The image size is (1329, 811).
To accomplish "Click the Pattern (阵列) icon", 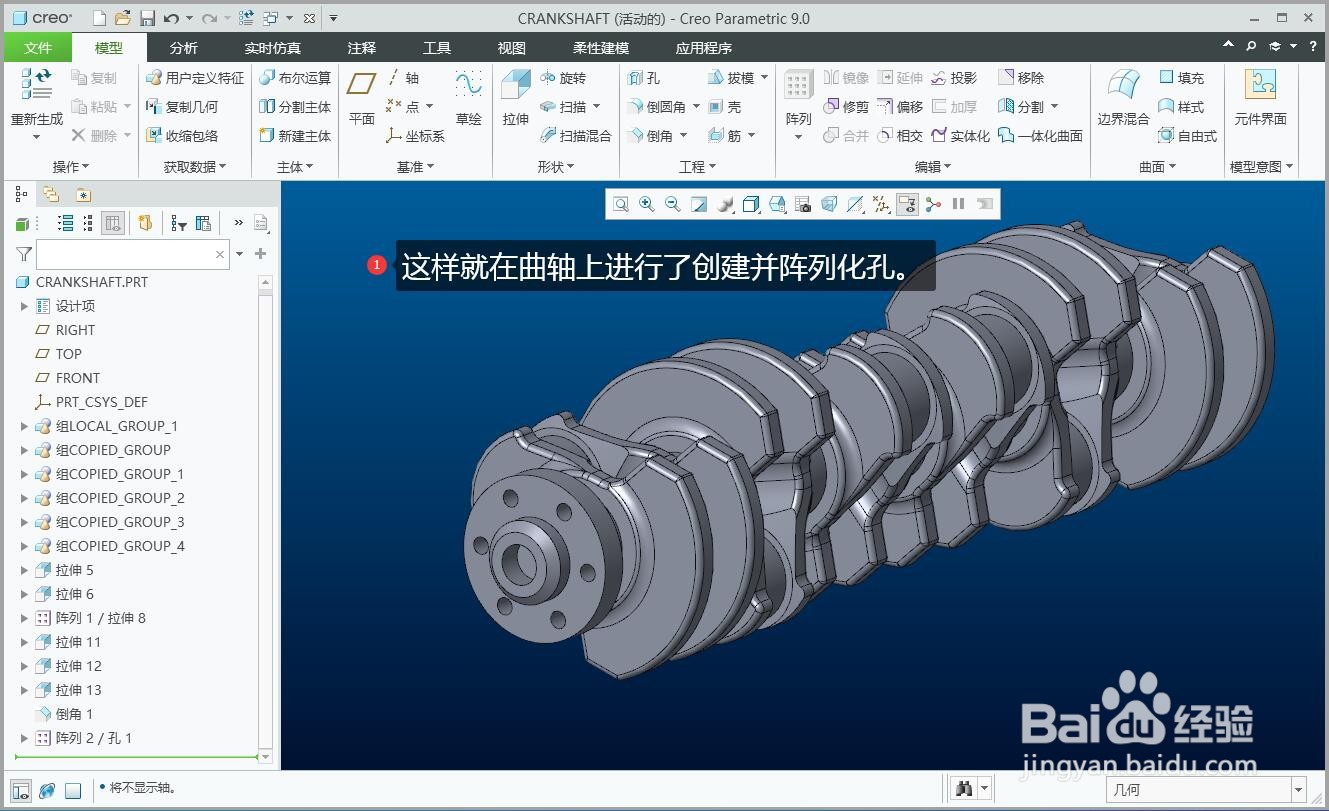I will 798,85.
